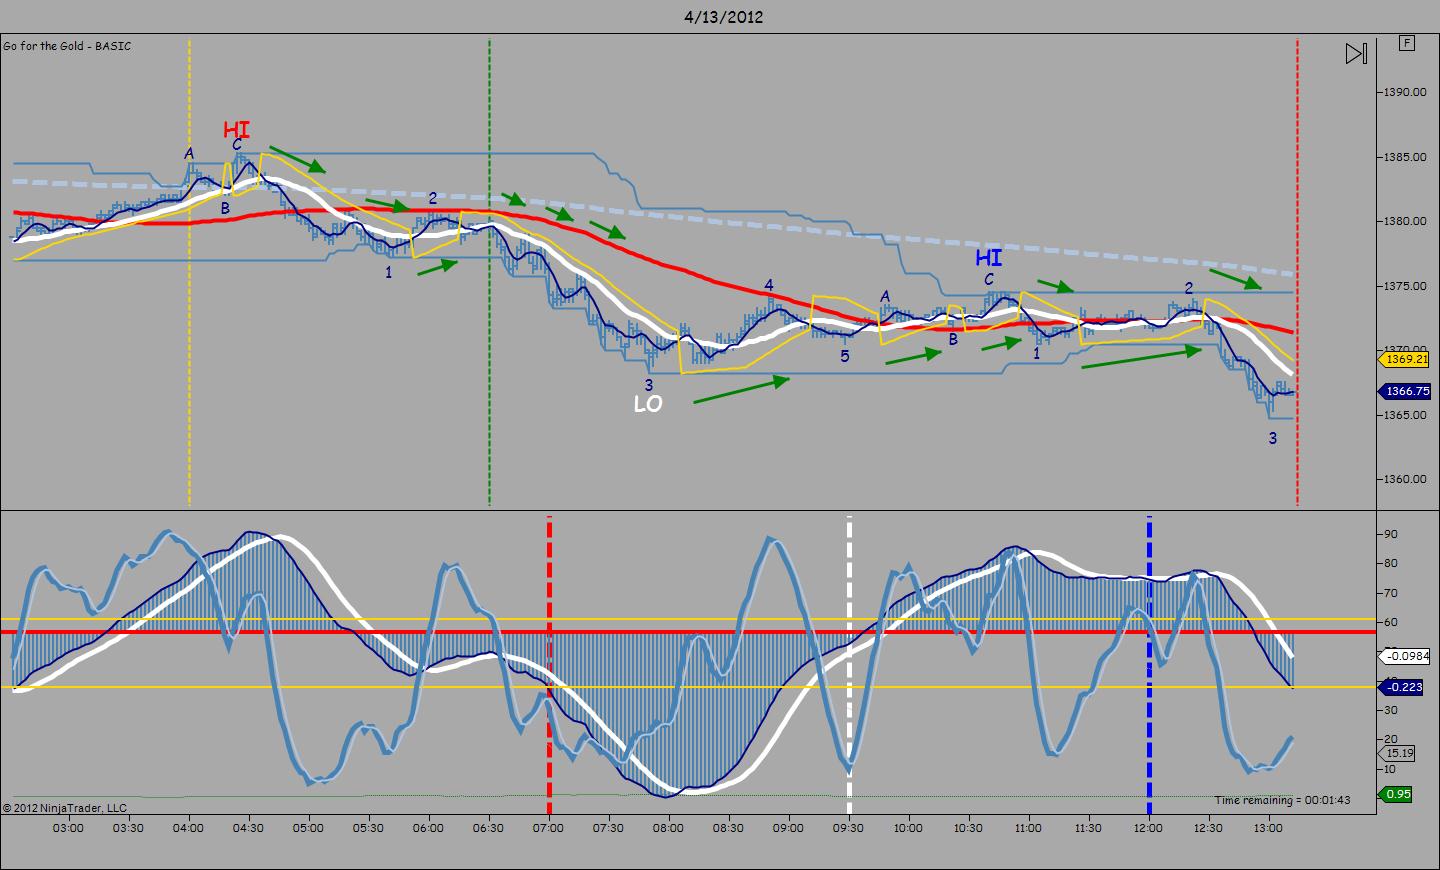Screen dimensions: 1440x870
Task: Click the small F button above the price axis
Action: click(x=1407, y=43)
